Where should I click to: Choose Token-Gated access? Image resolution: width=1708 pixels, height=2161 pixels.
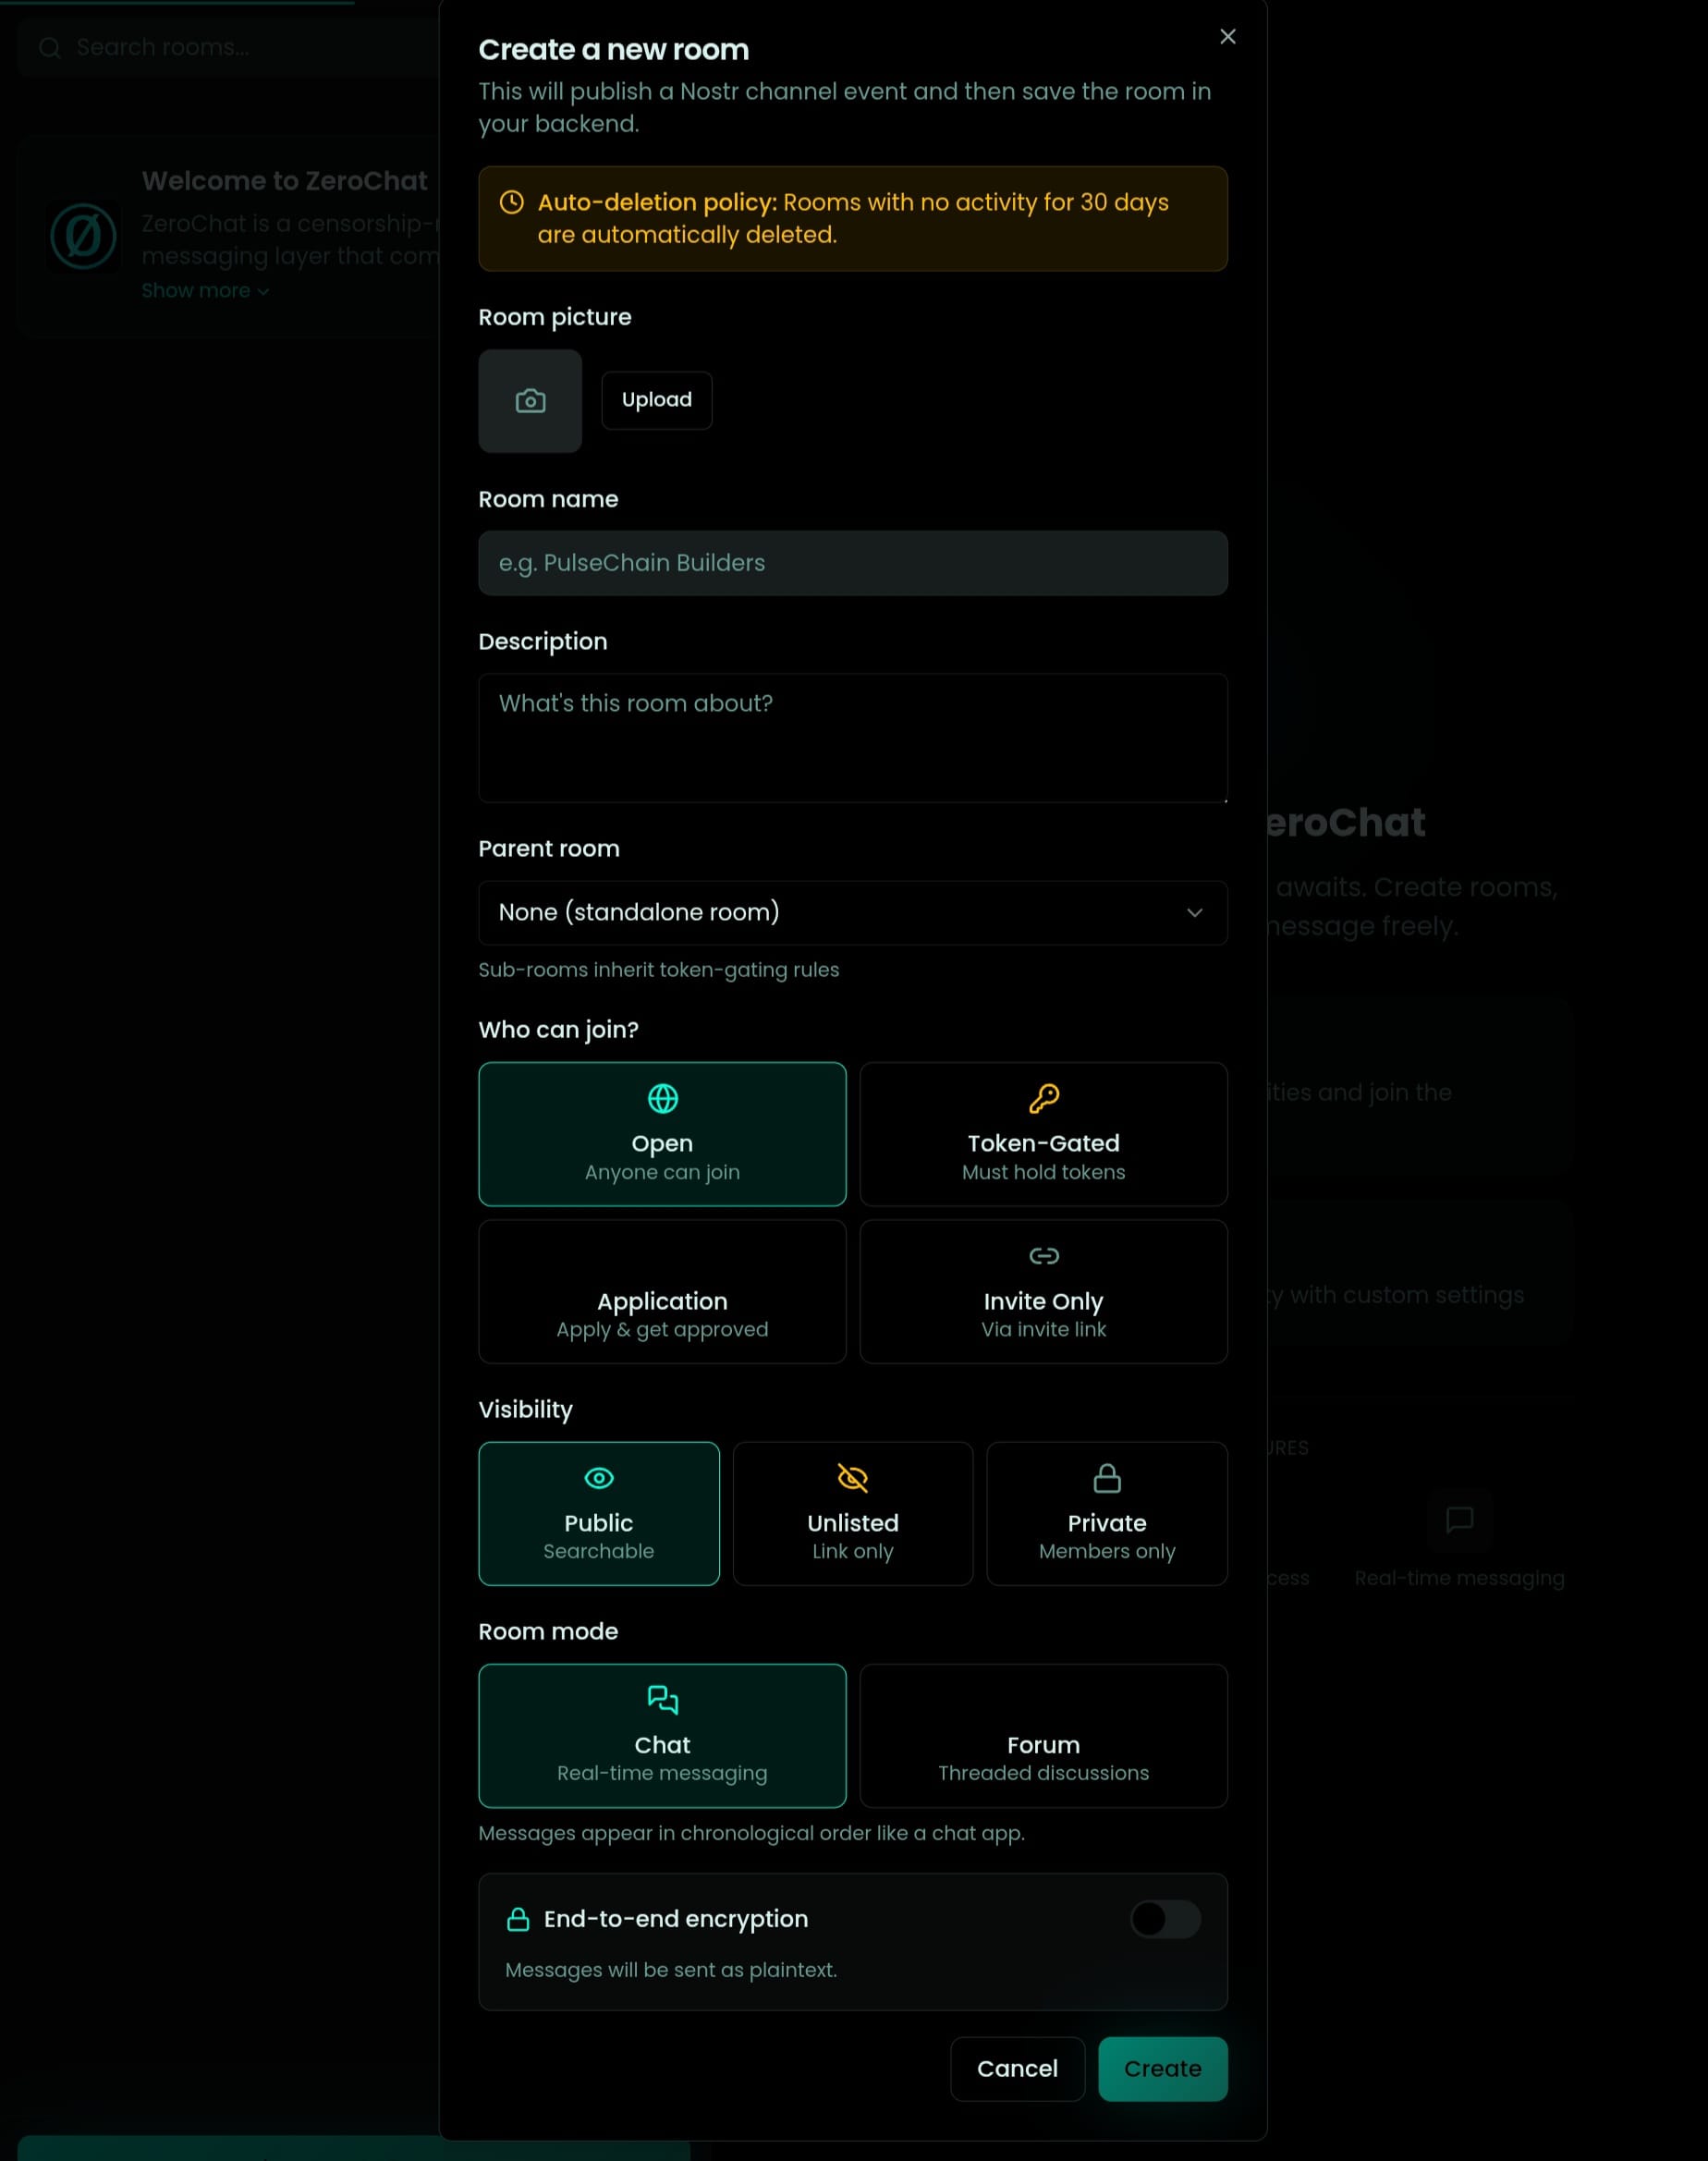pyautogui.click(x=1043, y=1134)
